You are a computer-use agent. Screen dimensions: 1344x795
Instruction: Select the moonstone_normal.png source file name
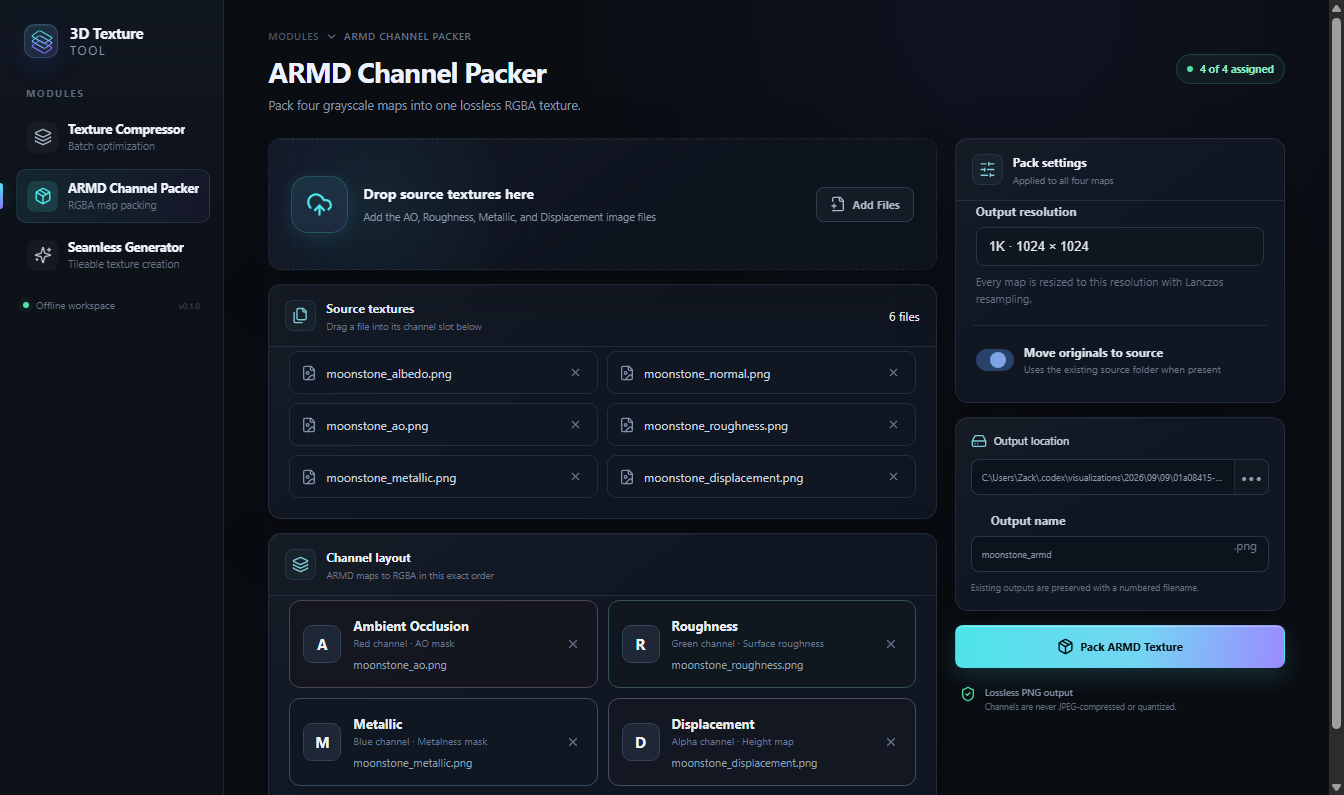click(707, 374)
